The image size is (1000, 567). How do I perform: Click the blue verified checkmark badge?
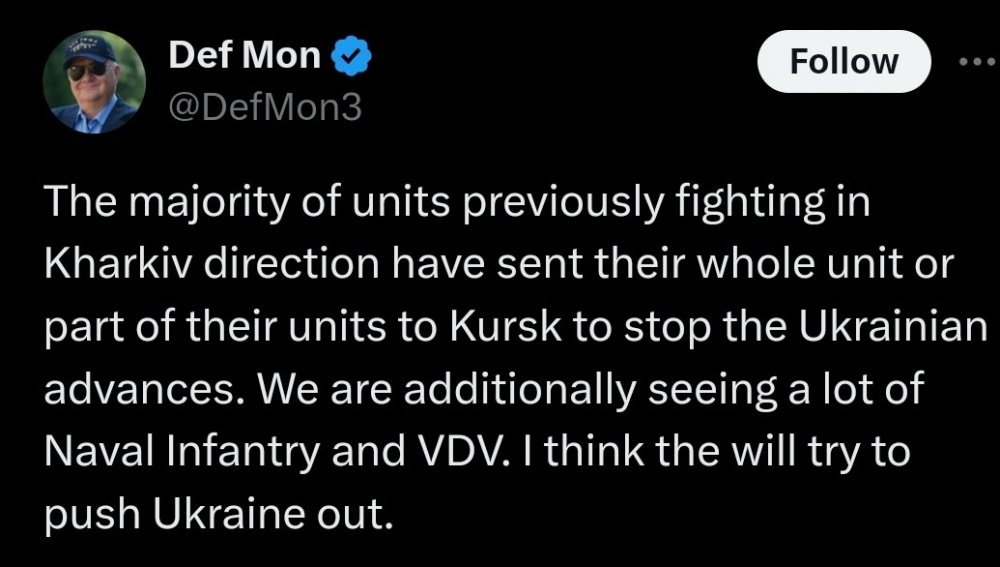coord(352,58)
